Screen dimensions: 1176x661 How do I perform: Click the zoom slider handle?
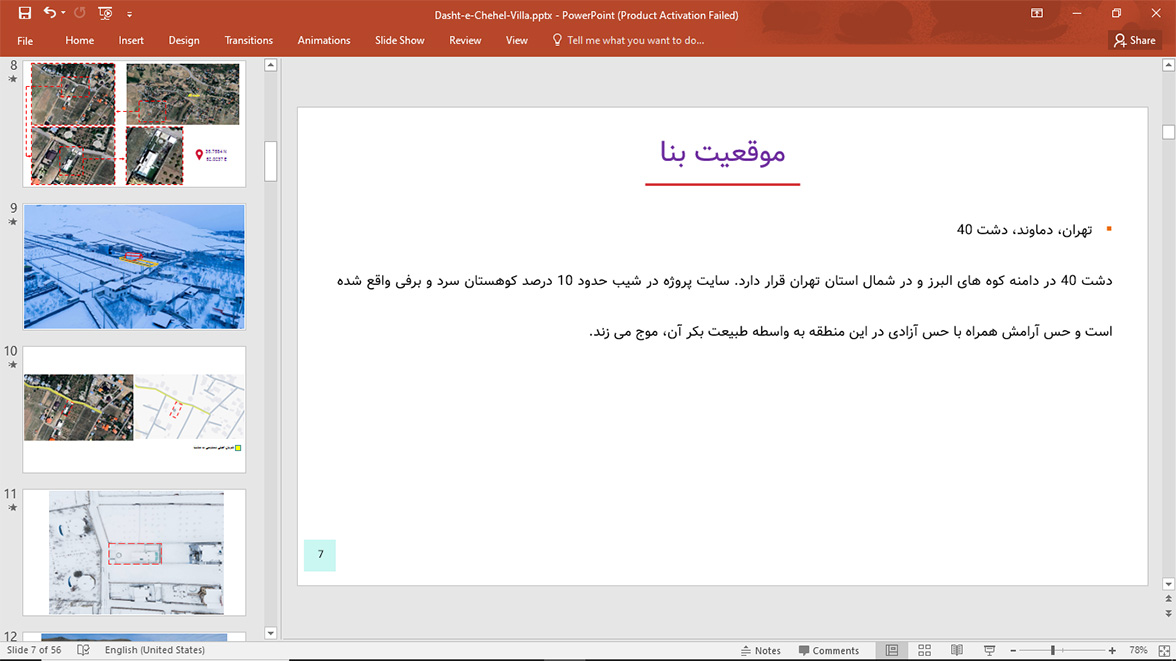point(1053,650)
